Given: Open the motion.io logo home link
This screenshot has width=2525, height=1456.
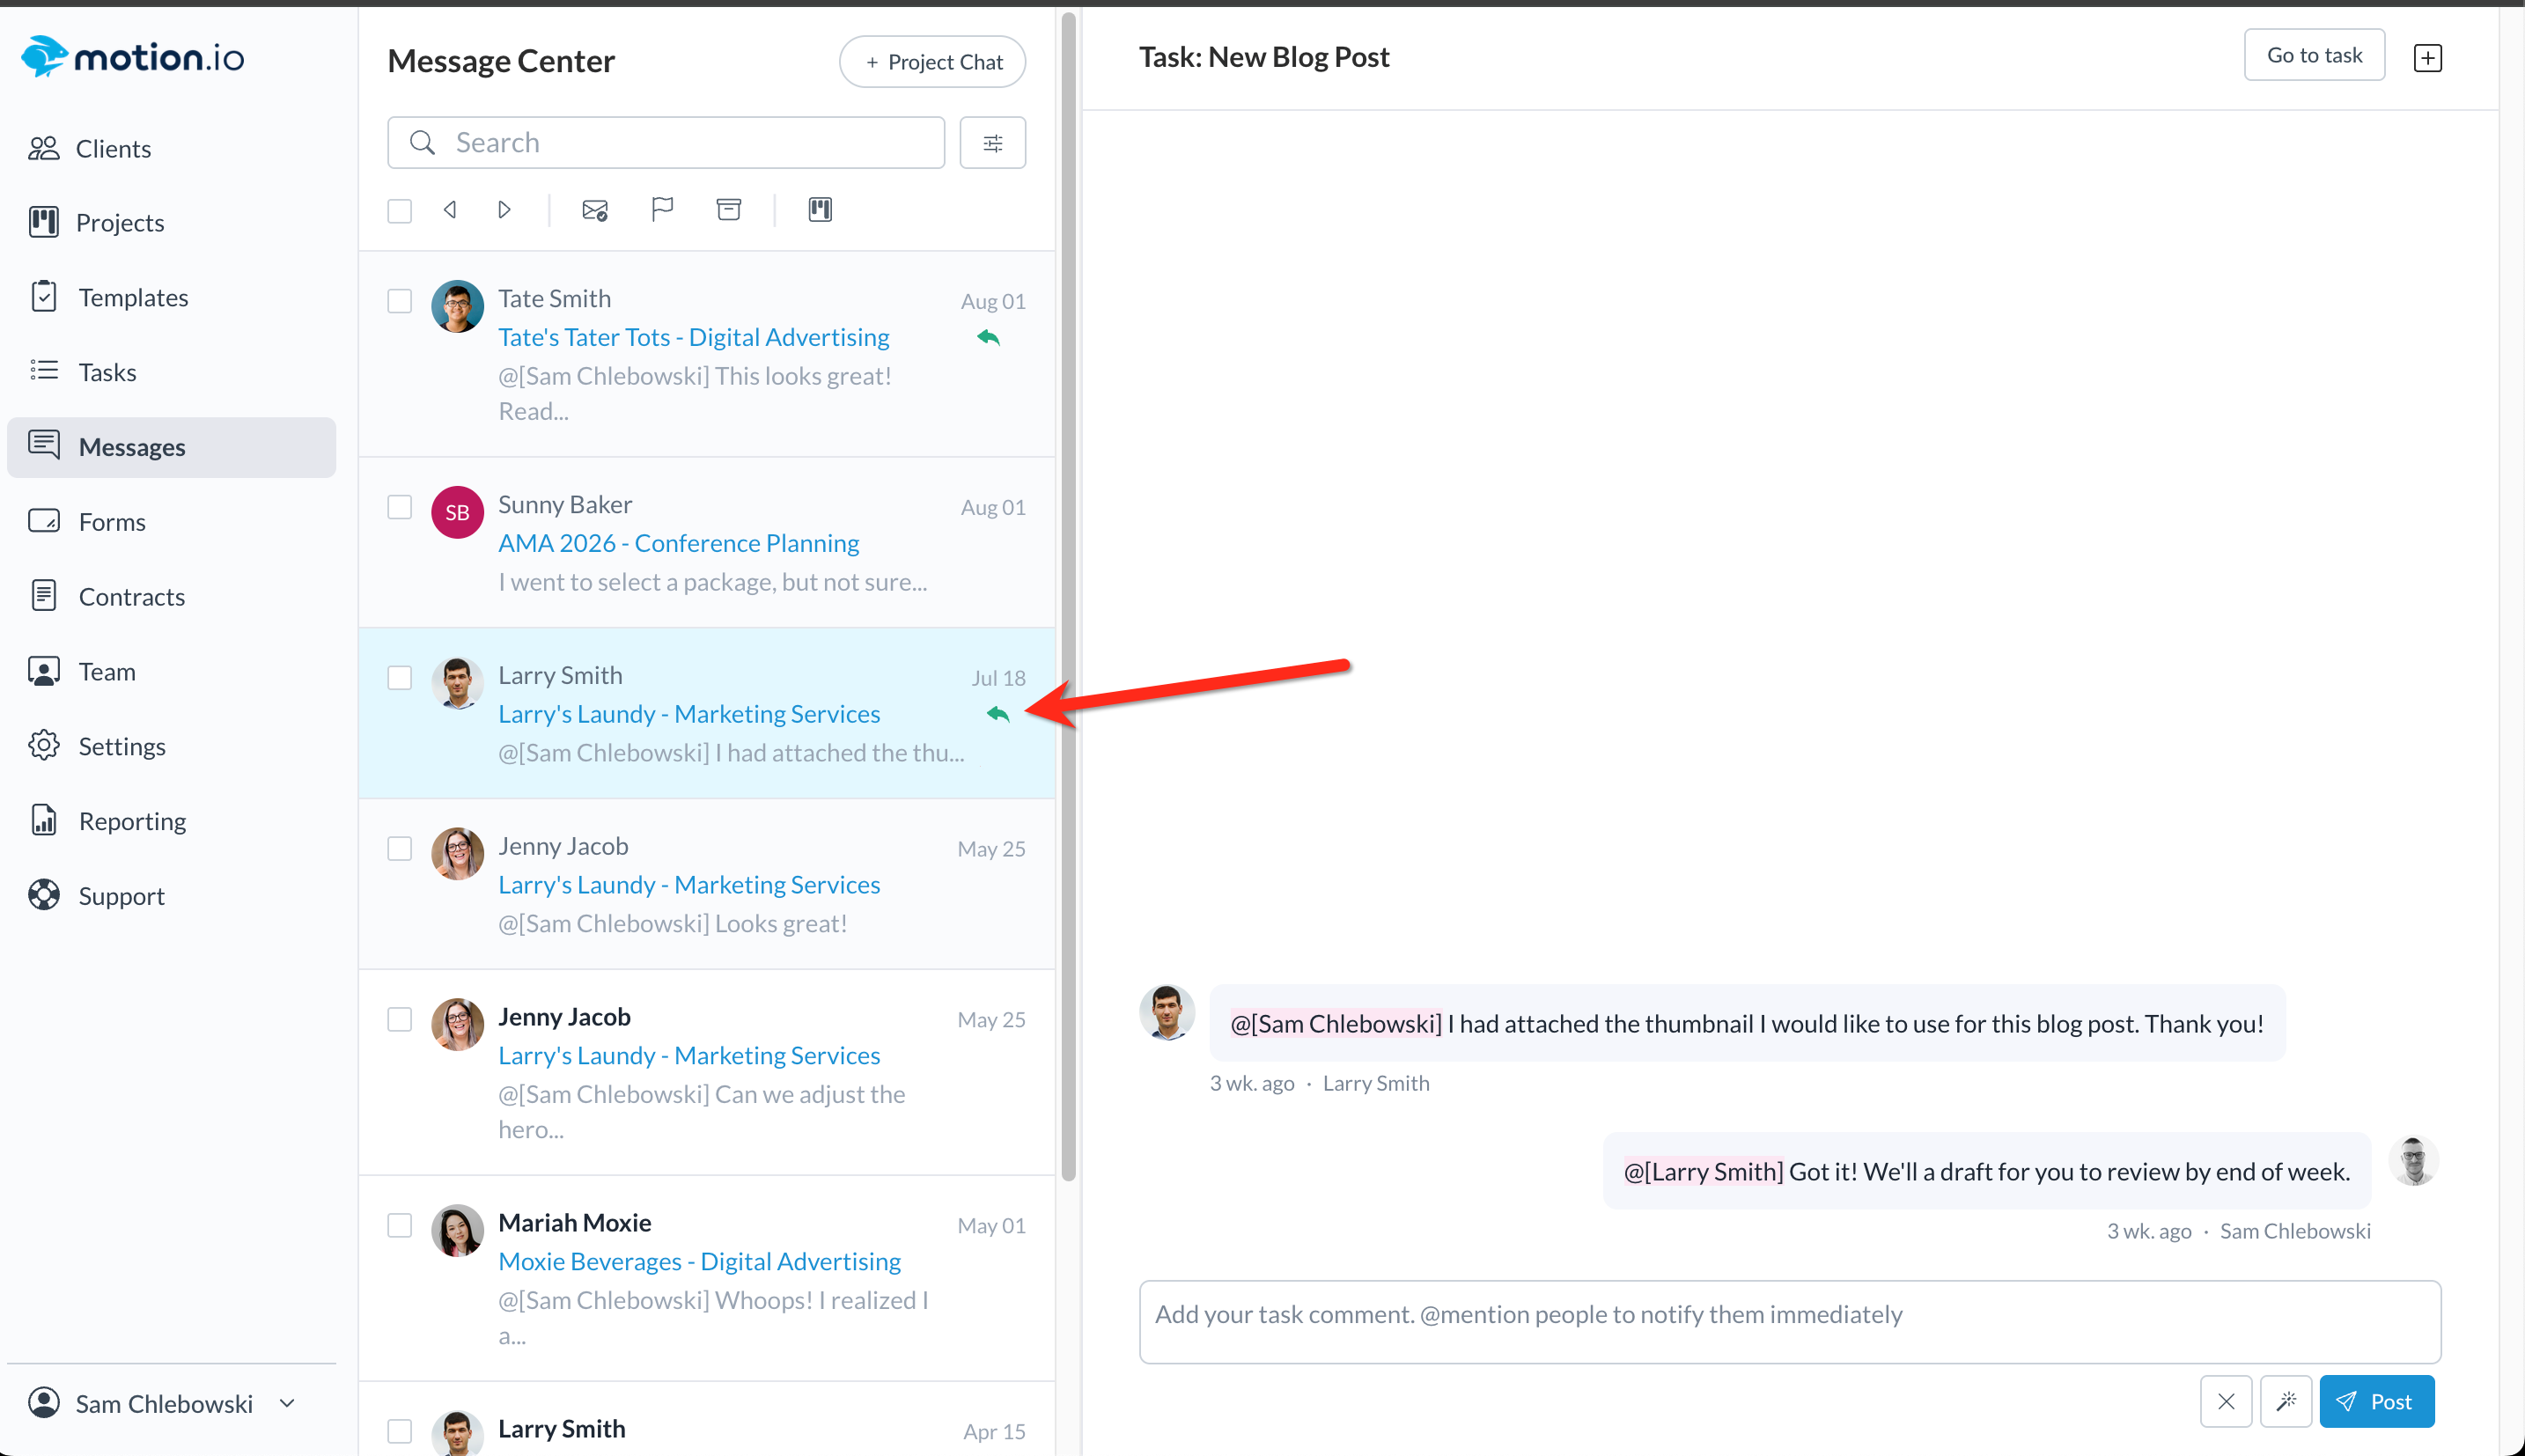Looking at the screenshot, I should [132, 57].
